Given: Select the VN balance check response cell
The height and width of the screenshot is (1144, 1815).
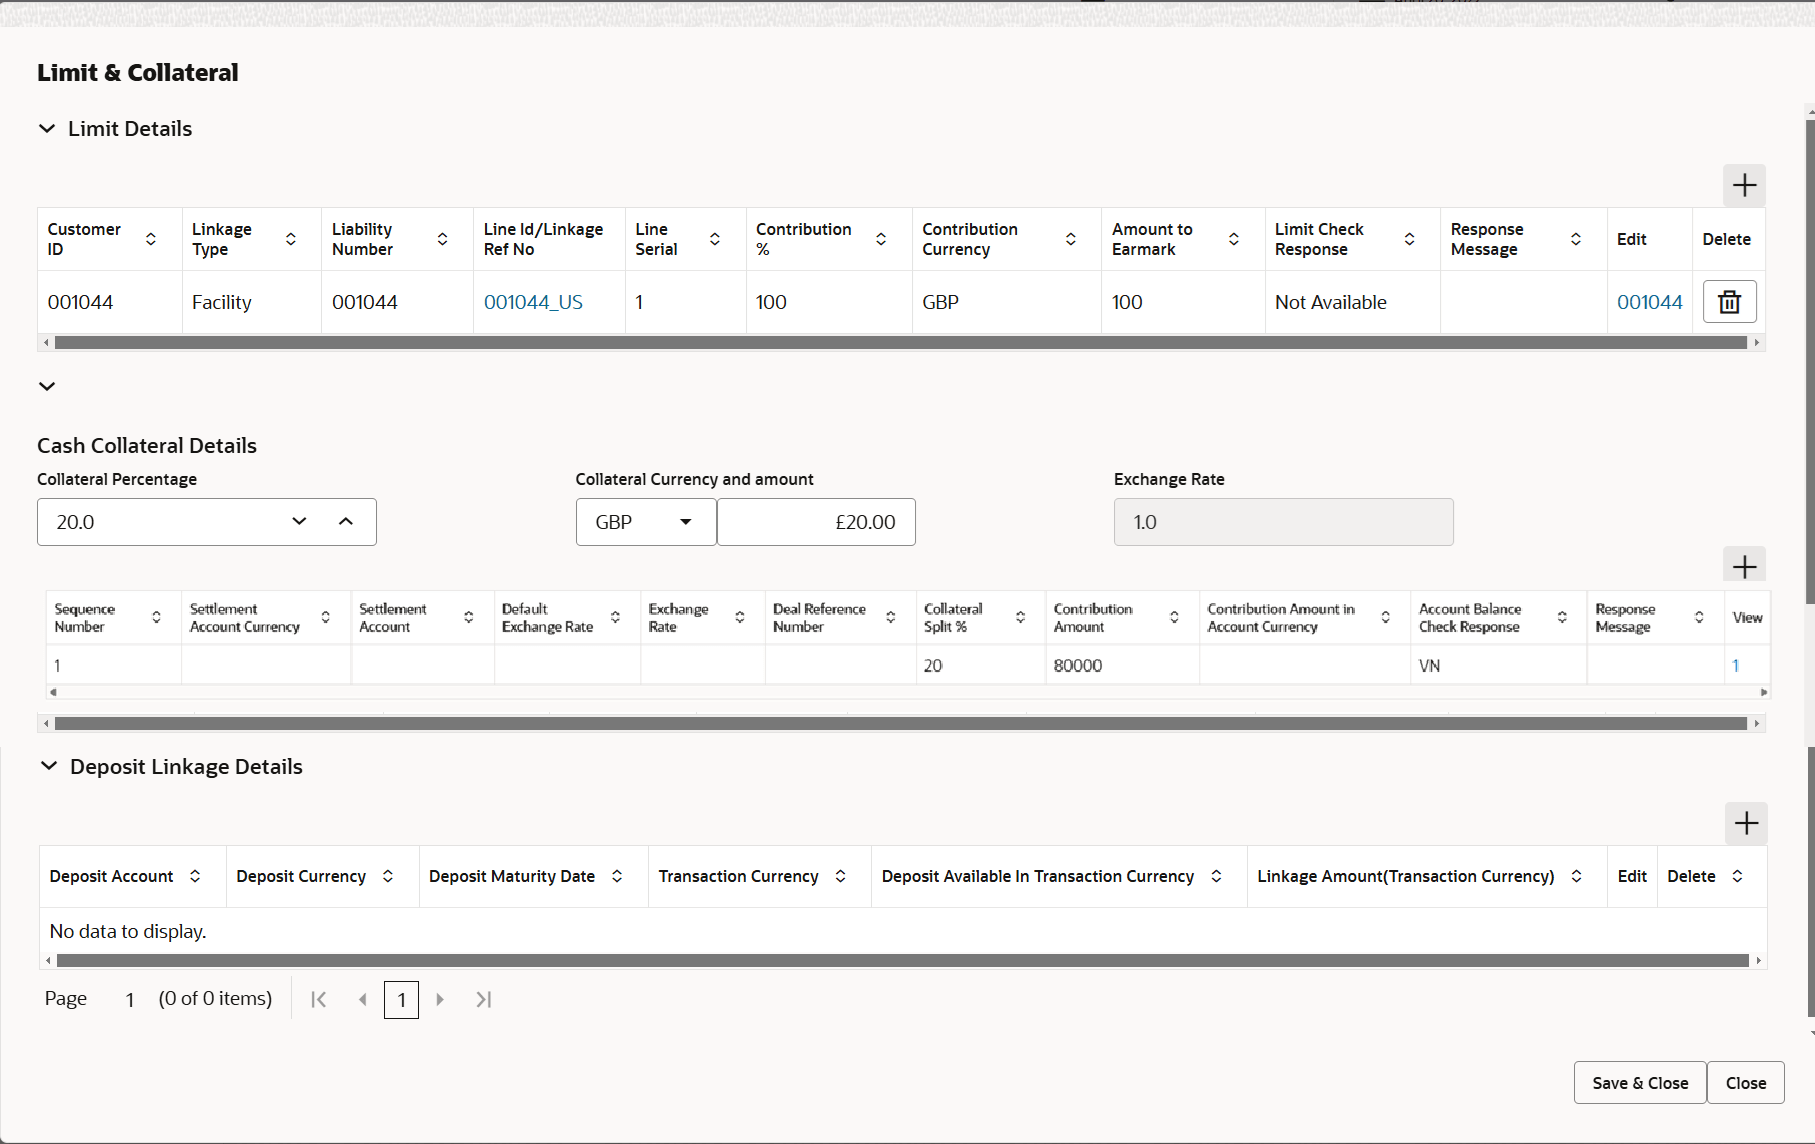Looking at the screenshot, I should (x=1498, y=666).
